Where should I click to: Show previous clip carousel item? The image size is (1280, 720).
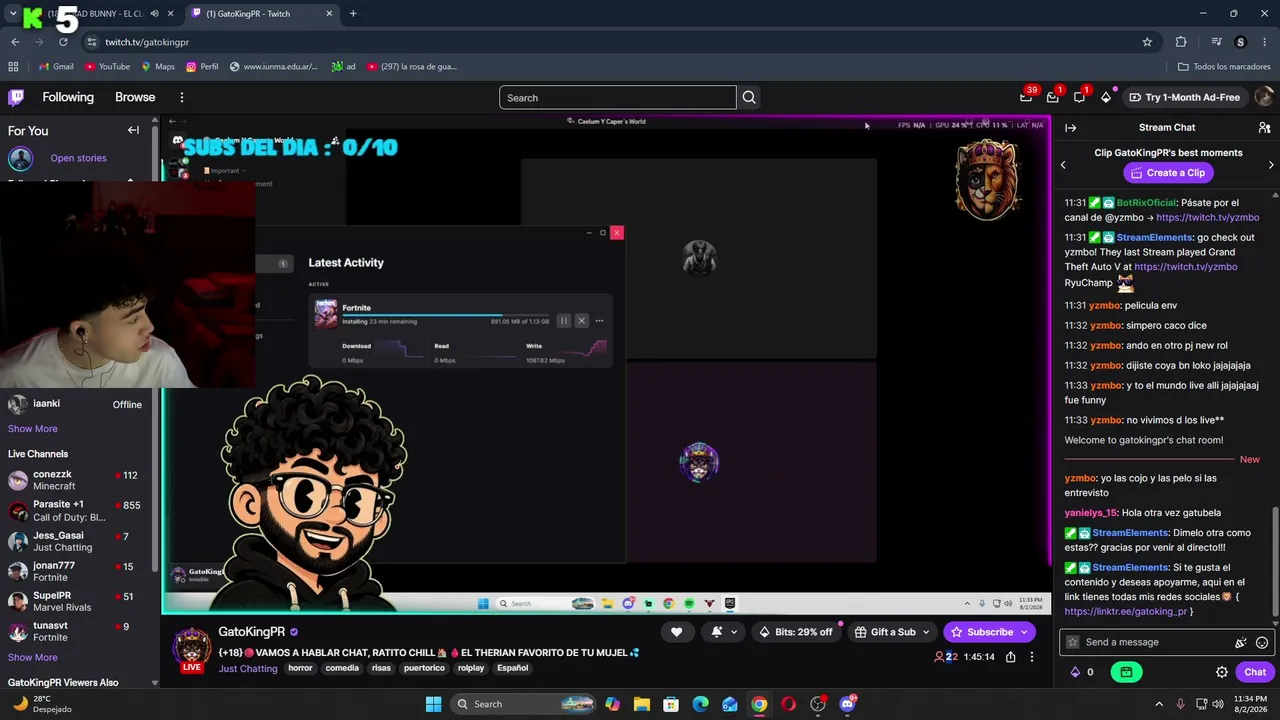tap(1063, 165)
